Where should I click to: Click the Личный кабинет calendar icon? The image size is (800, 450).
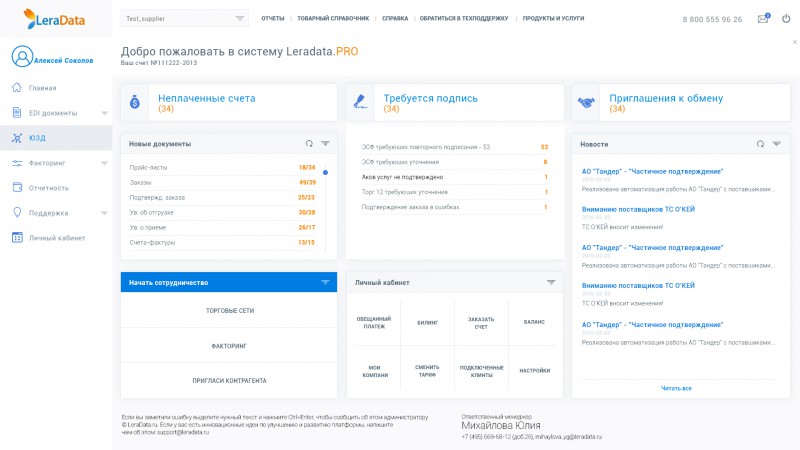coord(17,237)
